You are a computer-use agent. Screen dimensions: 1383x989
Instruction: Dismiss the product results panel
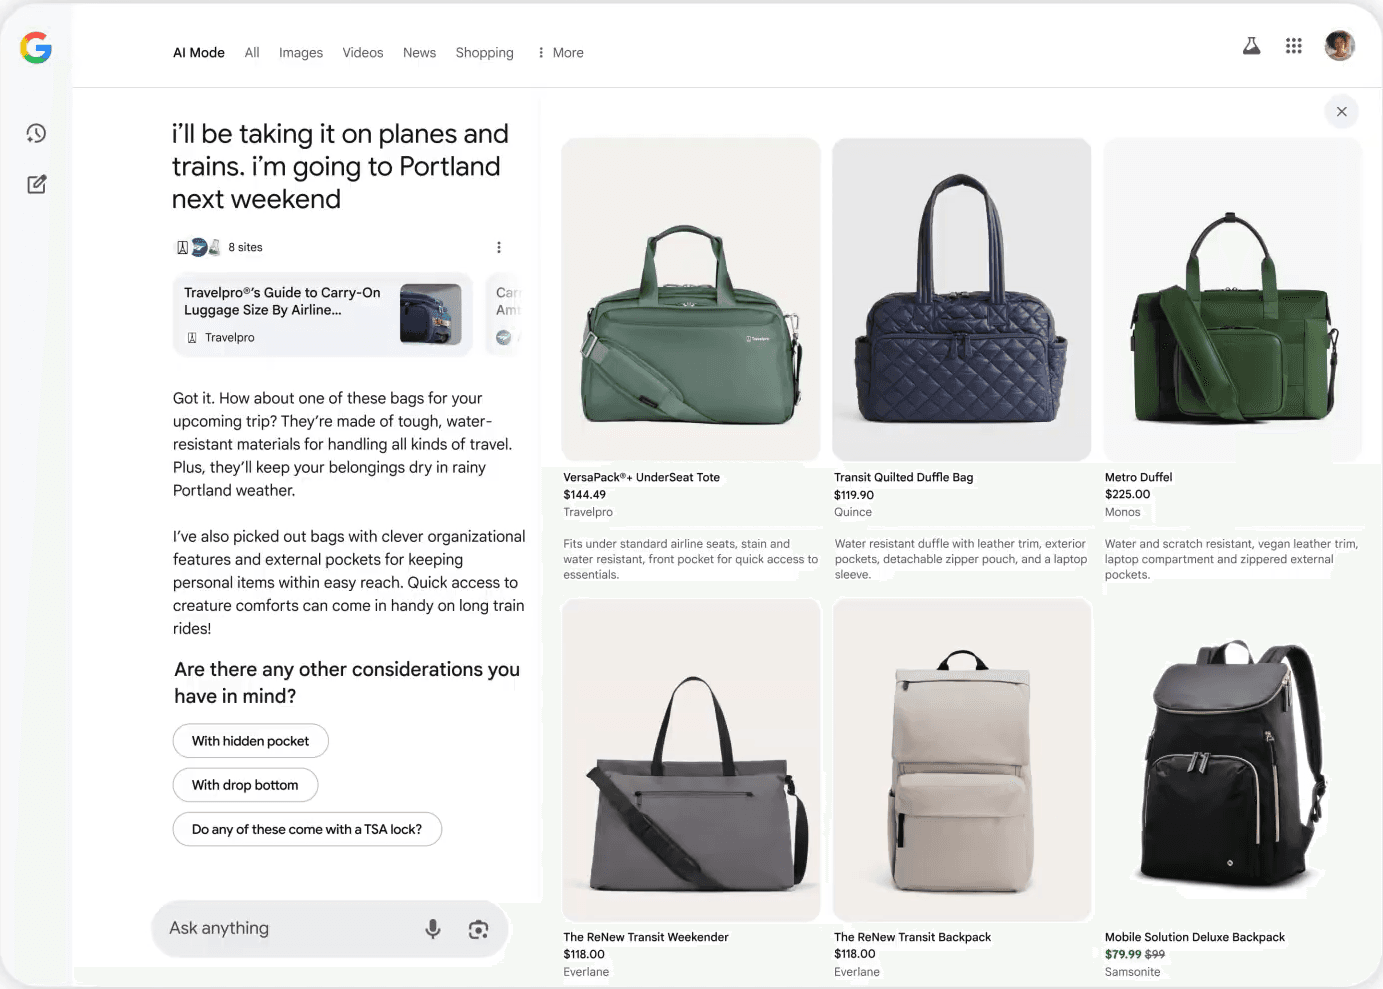click(1341, 111)
